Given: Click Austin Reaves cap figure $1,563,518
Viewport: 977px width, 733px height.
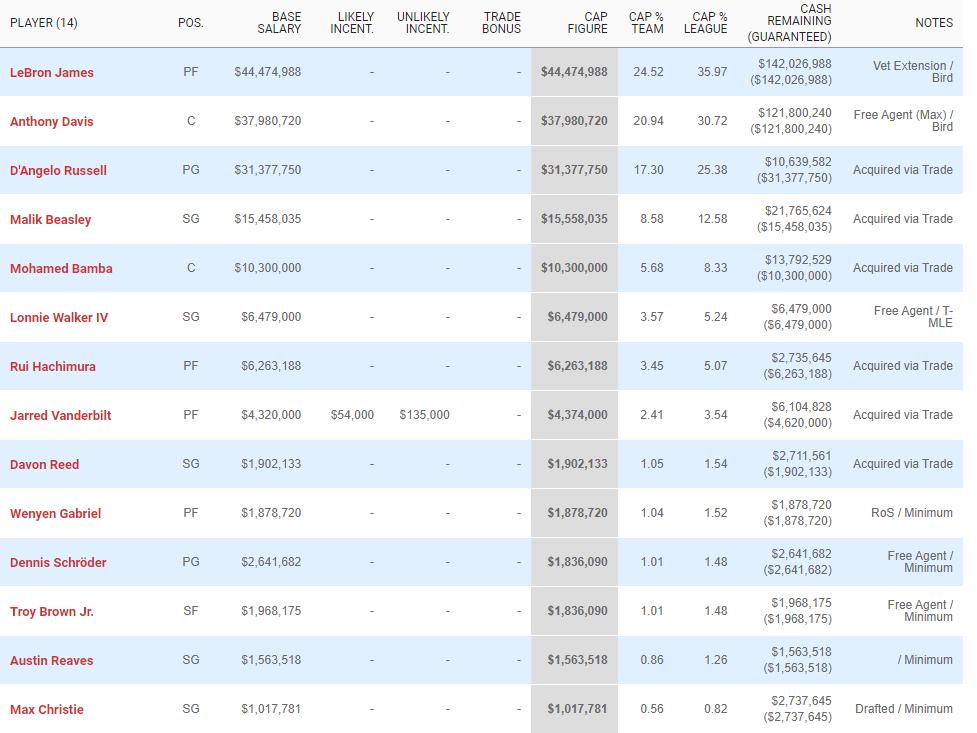Looking at the screenshot, I should click(577, 659).
